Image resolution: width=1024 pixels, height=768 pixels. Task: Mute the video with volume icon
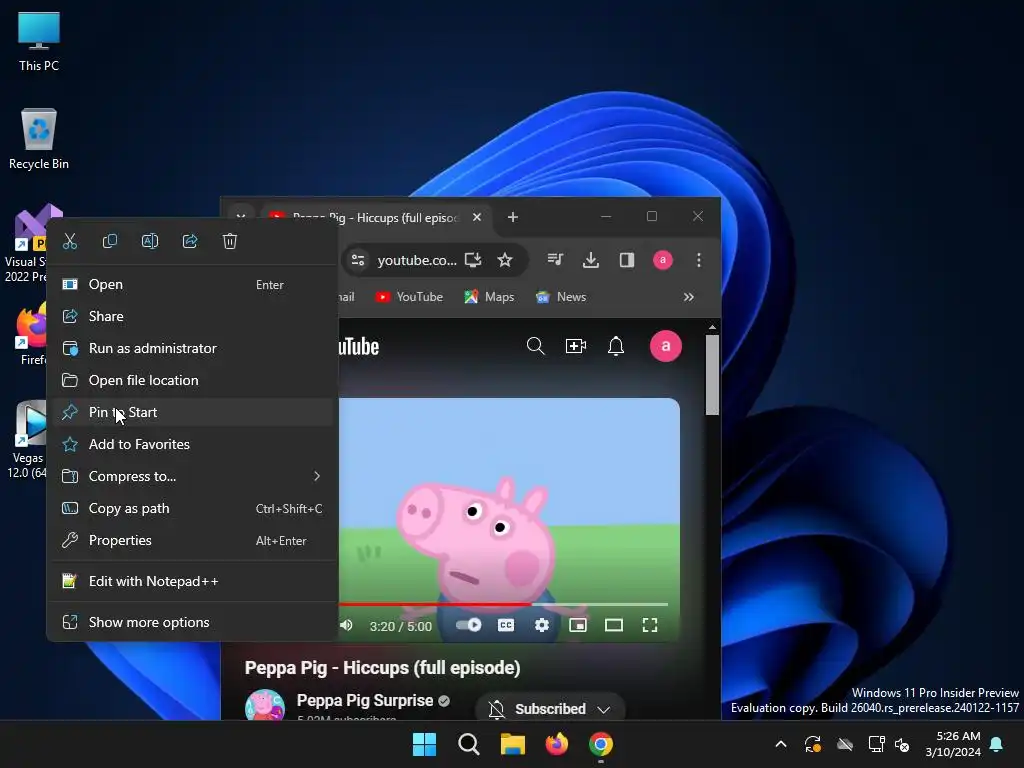346,626
